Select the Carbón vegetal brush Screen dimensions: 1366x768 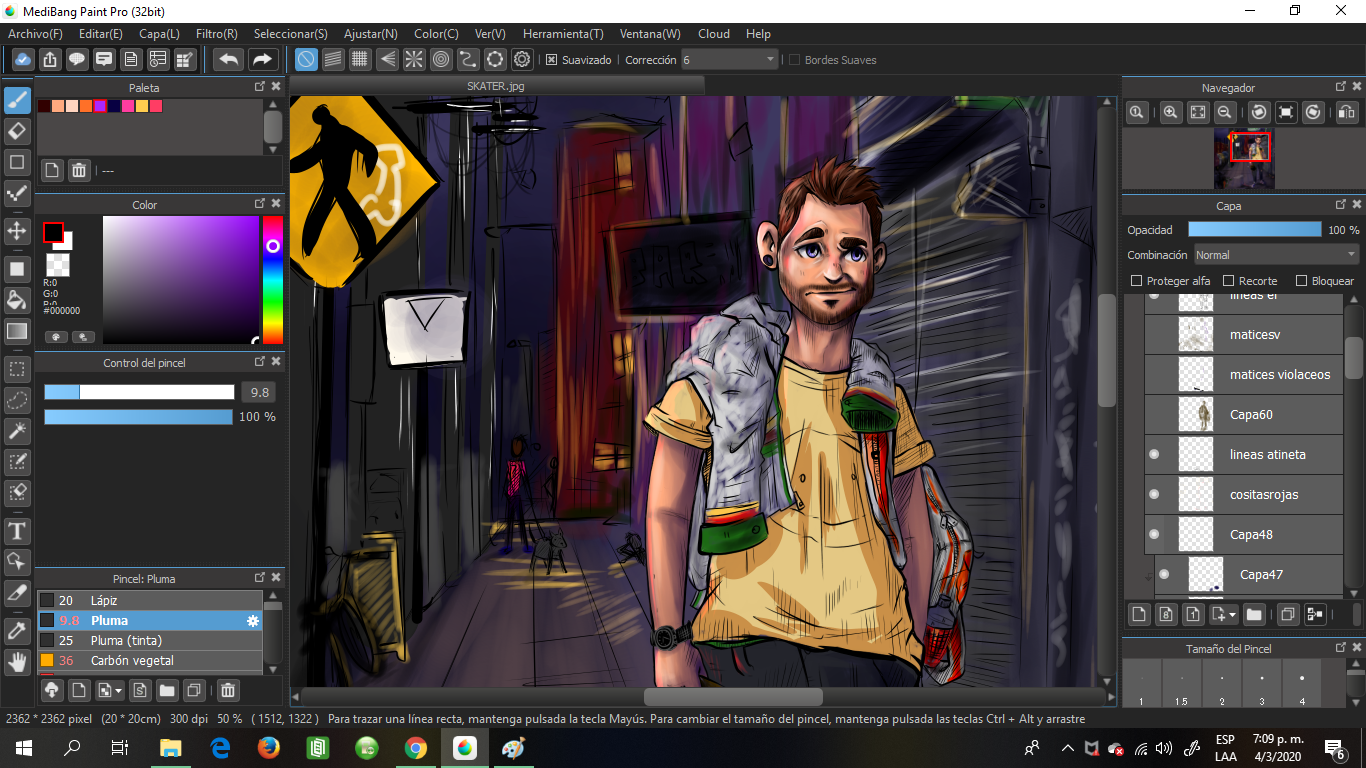[x=131, y=660]
